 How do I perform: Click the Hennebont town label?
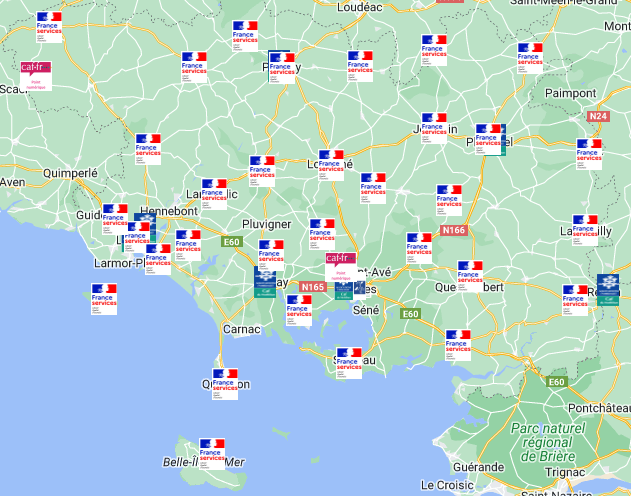point(169,211)
